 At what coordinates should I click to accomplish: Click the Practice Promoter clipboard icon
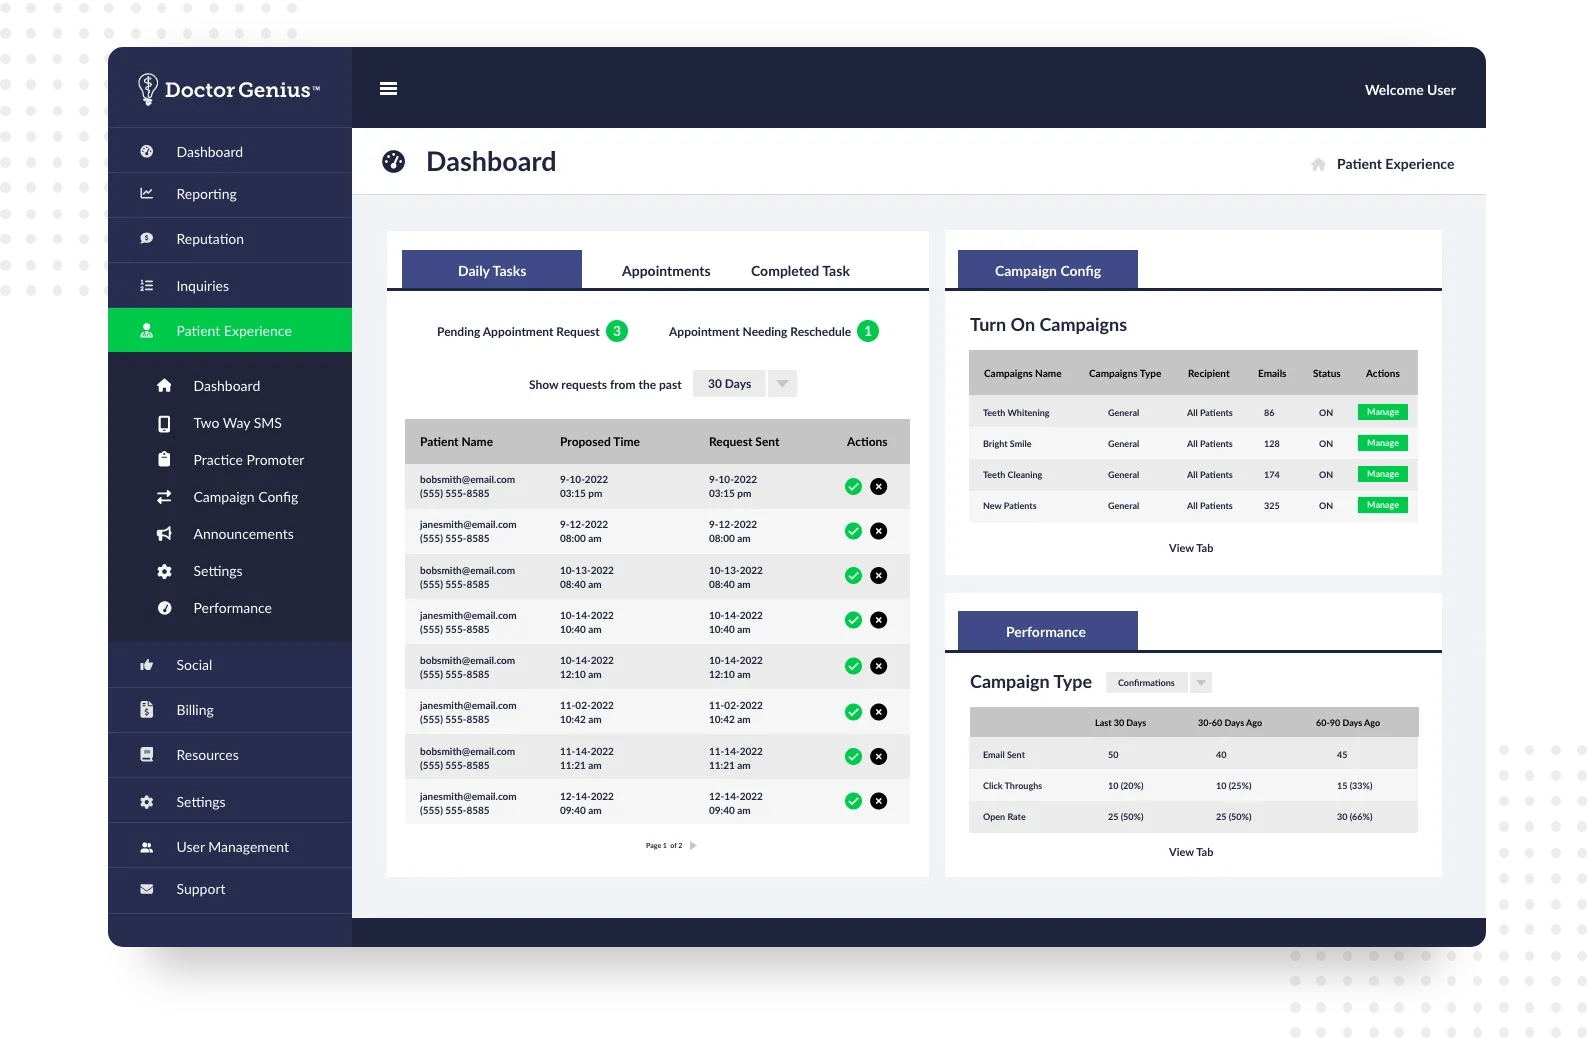[164, 460]
